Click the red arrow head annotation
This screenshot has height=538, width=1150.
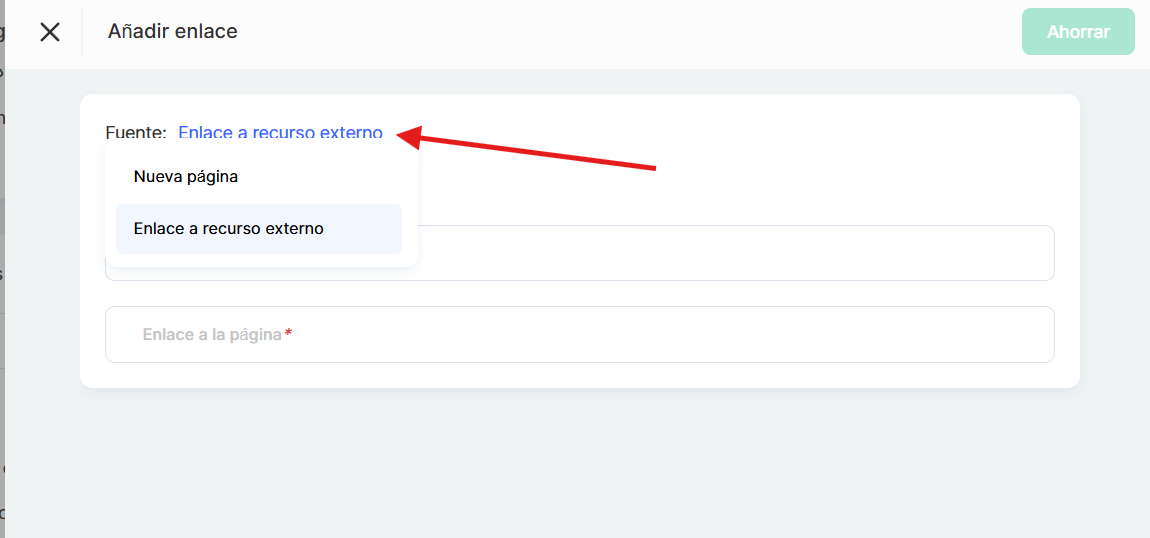click(408, 136)
